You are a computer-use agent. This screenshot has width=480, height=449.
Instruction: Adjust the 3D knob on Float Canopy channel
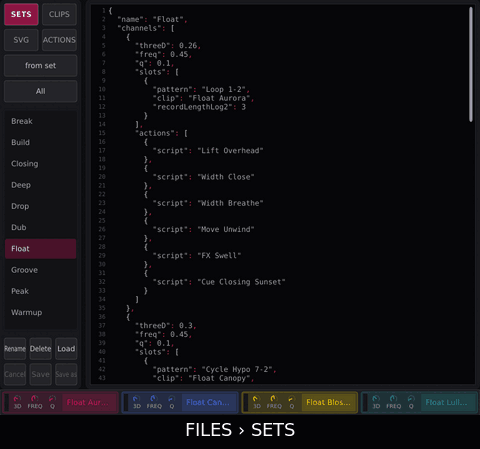tap(137, 402)
